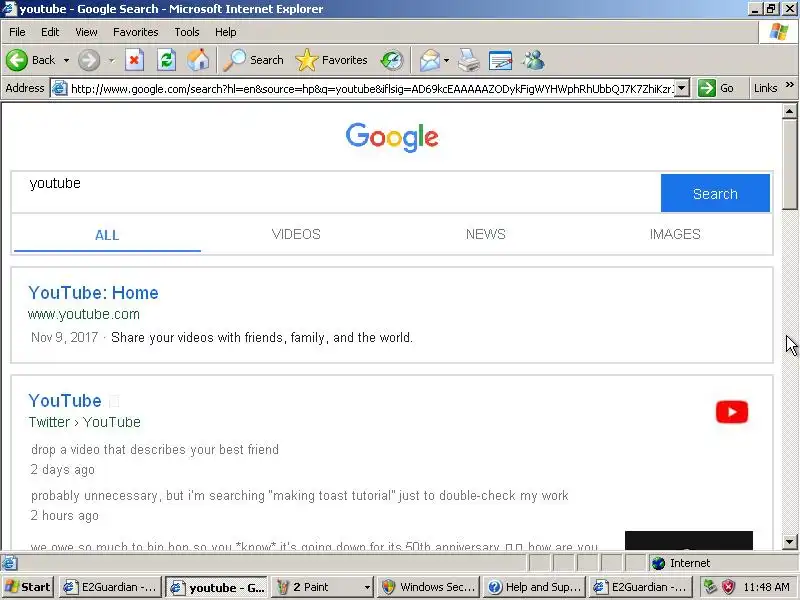Open the Help menu

pyautogui.click(x=226, y=32)
